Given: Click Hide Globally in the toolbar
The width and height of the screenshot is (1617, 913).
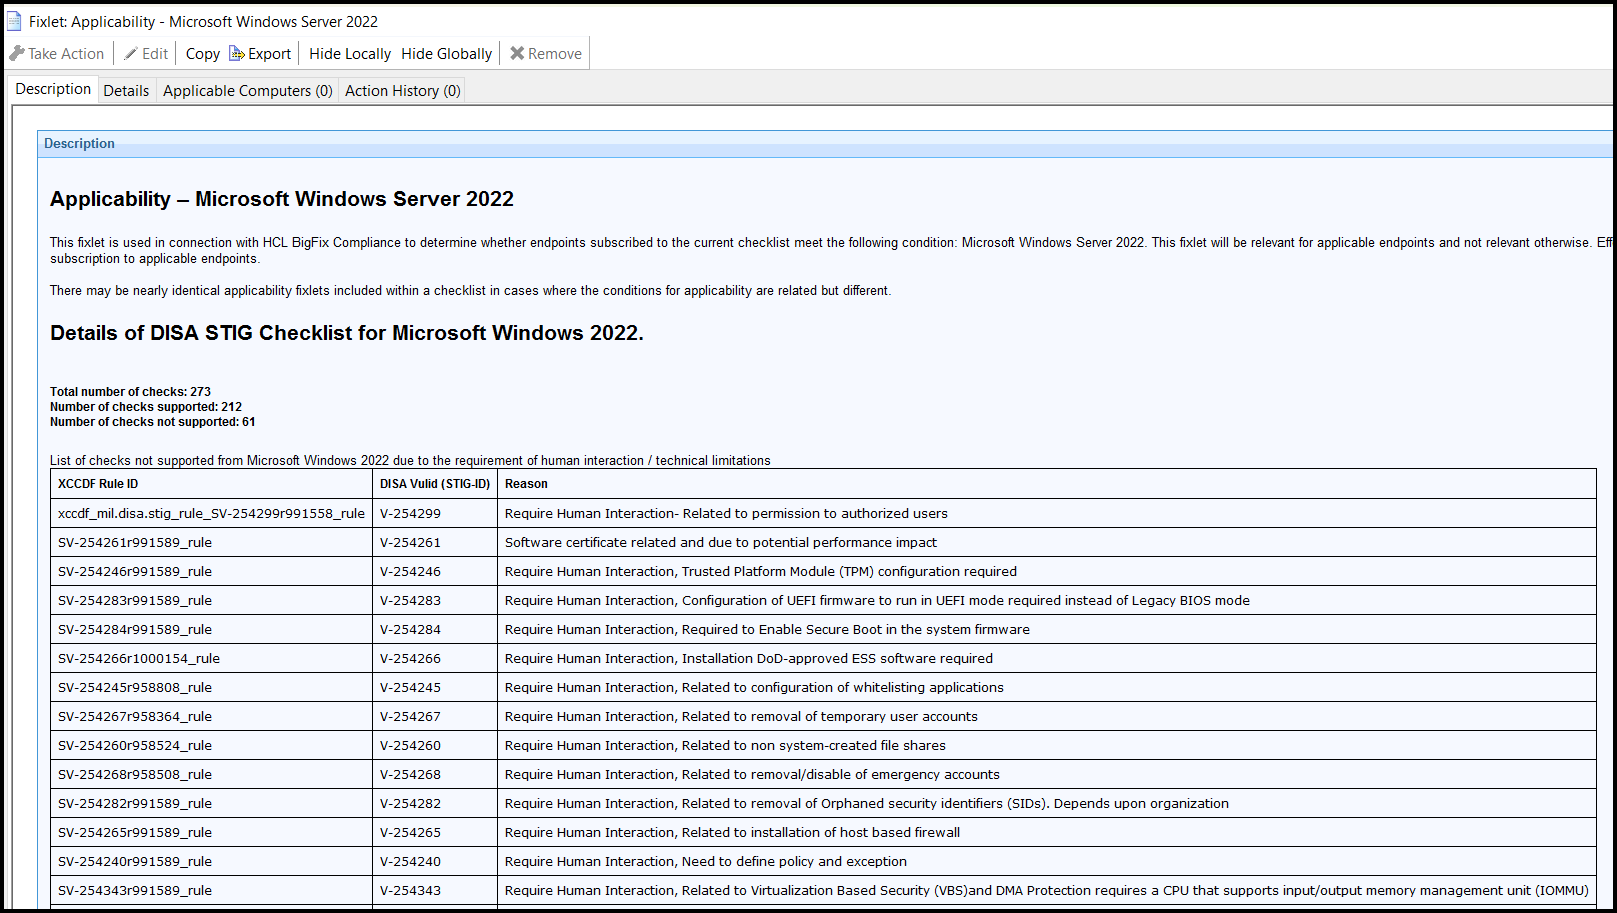Looking at the screenshot, I should pyautogui.click(x=446, y=53).
